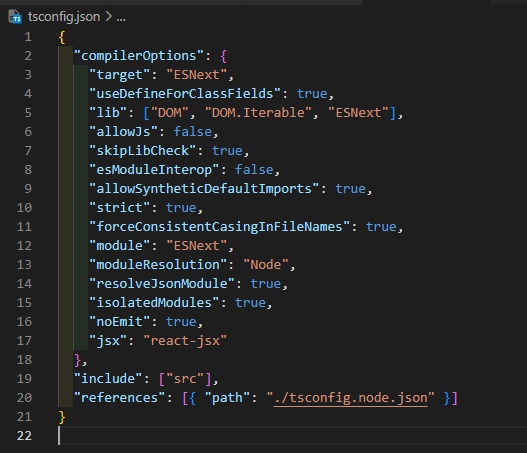
Task: Select the breadcrumb chevron after tsconfig.json
Action: pyautogui.click(x=109, y=16)
